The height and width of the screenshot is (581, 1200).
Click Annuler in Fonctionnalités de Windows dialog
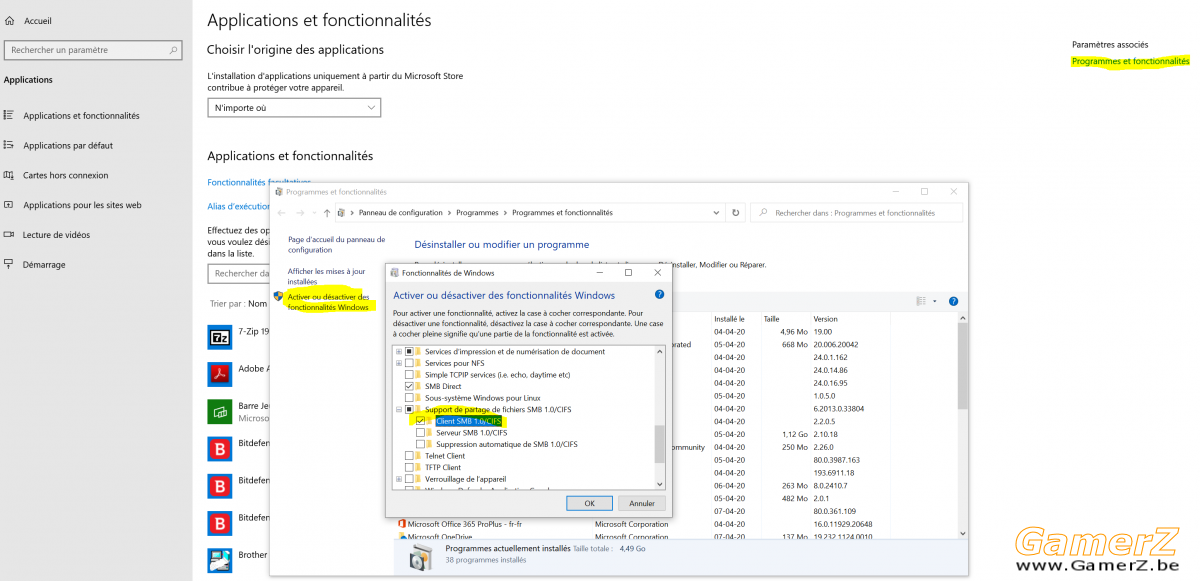click(641, 503)
